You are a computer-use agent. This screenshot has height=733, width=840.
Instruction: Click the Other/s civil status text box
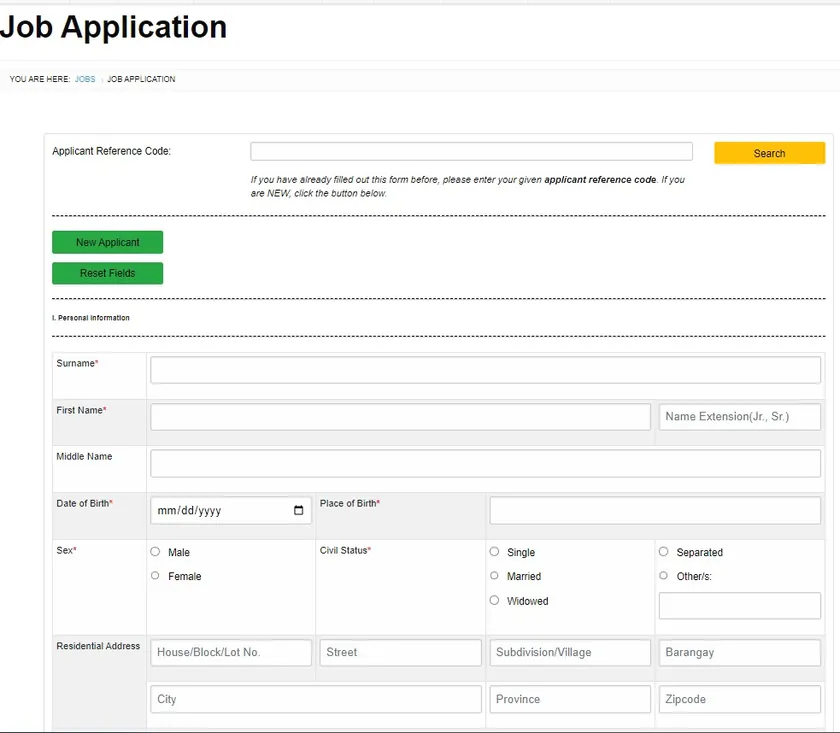pyautogui.click(x=740, y=605)
